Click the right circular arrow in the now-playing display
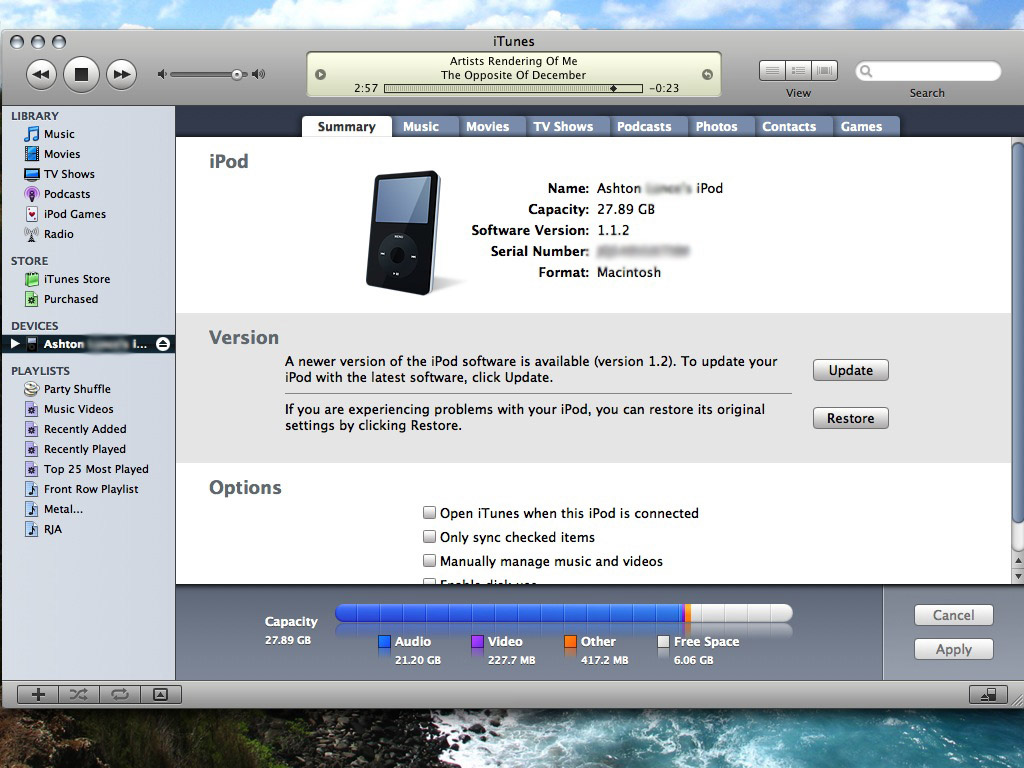Image resolution: width=1024 pixels, height=768 pixels. click(x=707, y=74)
